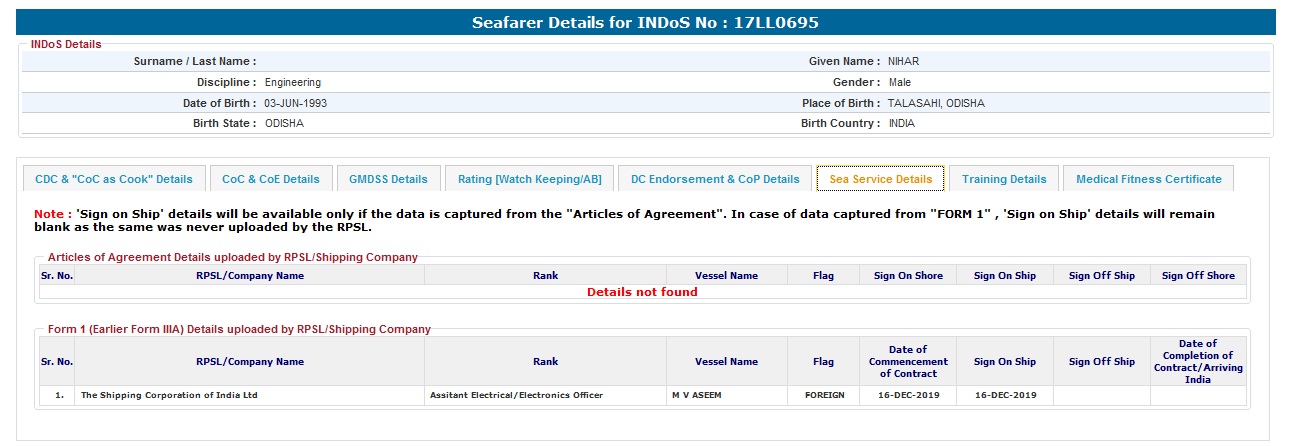Click the Form 1 Vessel Name column header
The width and height of the screenshot is (1307, 446).
point(726,361)
